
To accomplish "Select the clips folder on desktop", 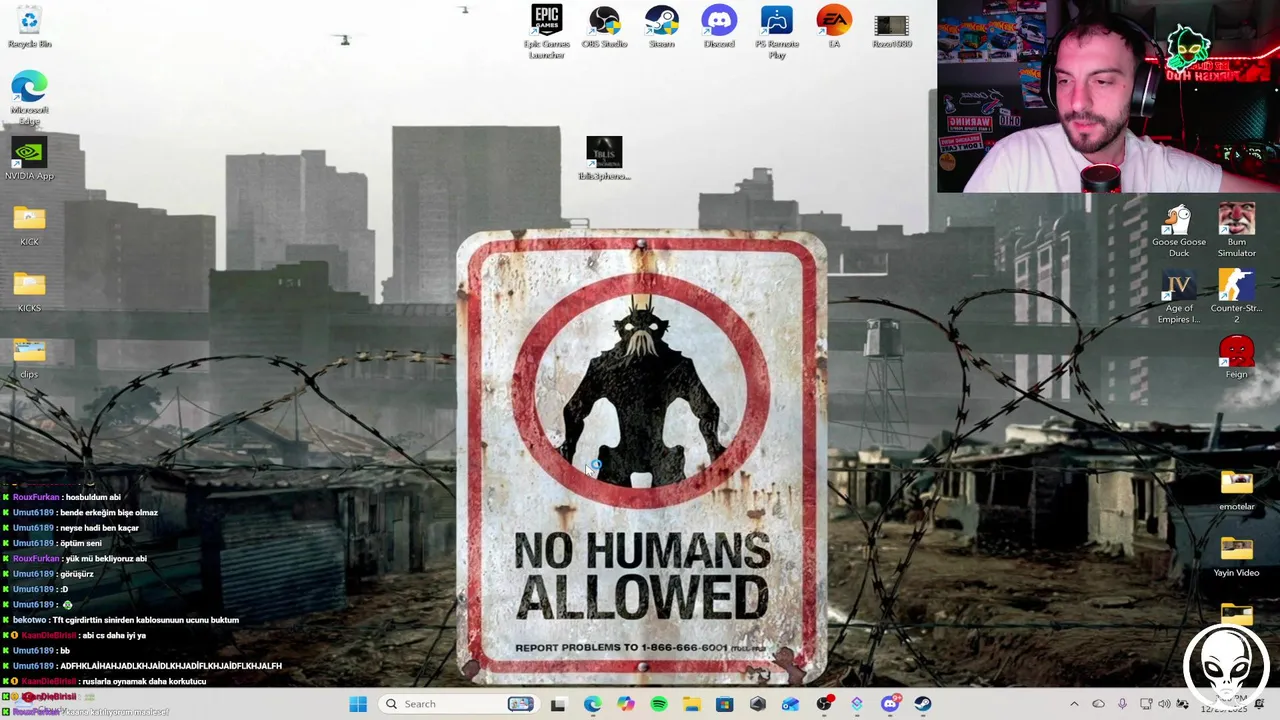I will click(x=29, y=357).
